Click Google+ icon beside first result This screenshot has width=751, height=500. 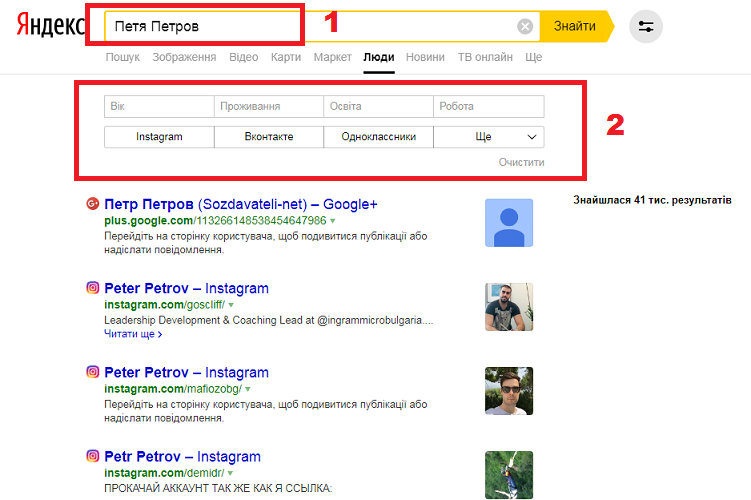[x=93, y=204]
